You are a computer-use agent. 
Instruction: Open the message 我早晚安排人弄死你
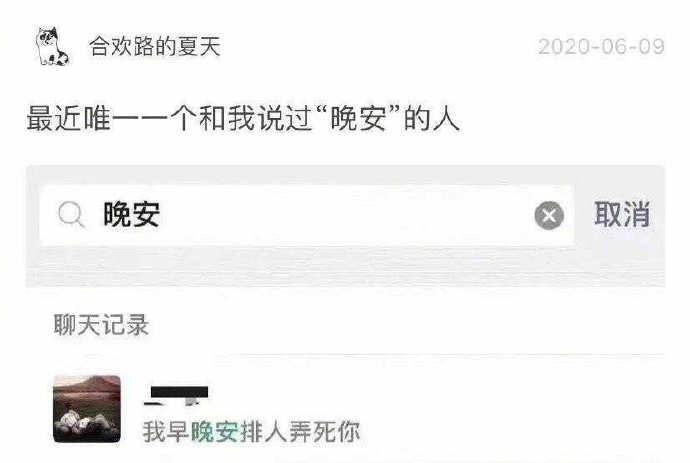(251, 432)
